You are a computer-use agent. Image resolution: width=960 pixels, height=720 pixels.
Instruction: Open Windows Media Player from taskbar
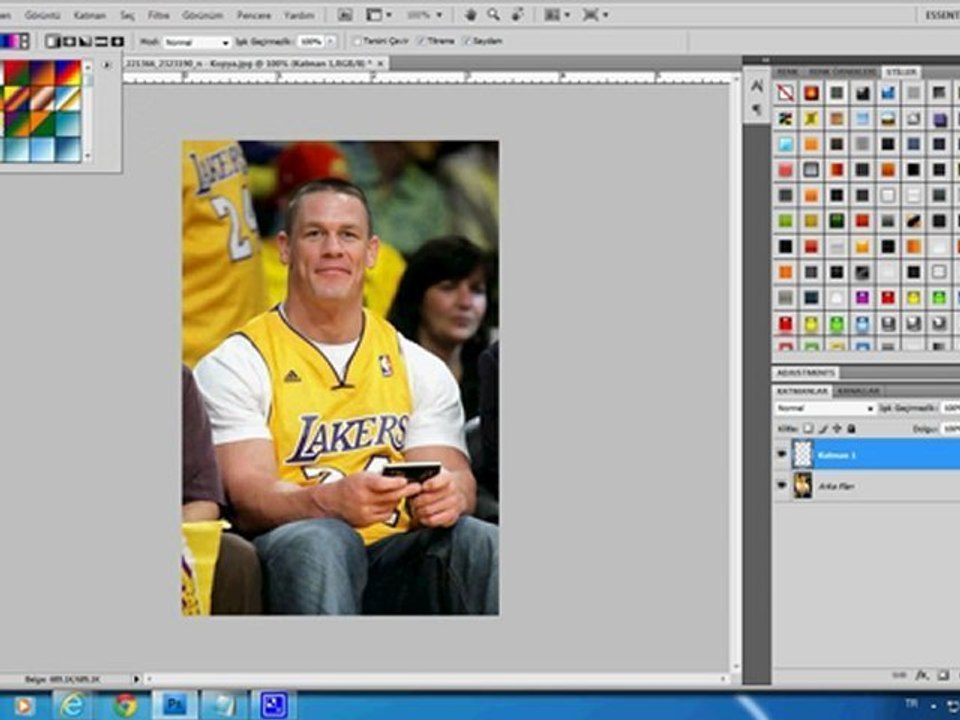pos(23,706)
